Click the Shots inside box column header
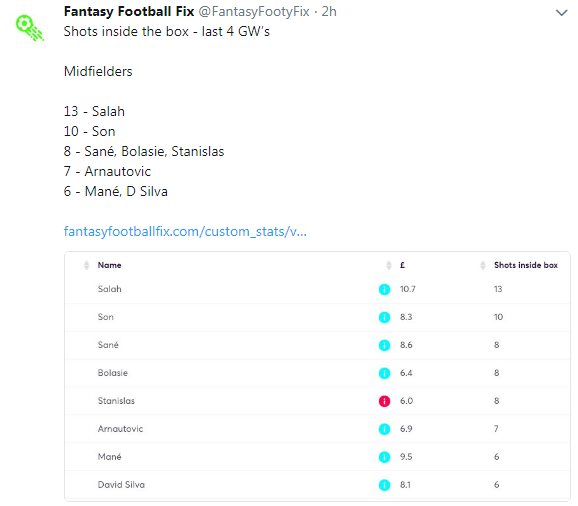Image resolution: width=578 pixels, height=506 pixels. coord(526,265)
